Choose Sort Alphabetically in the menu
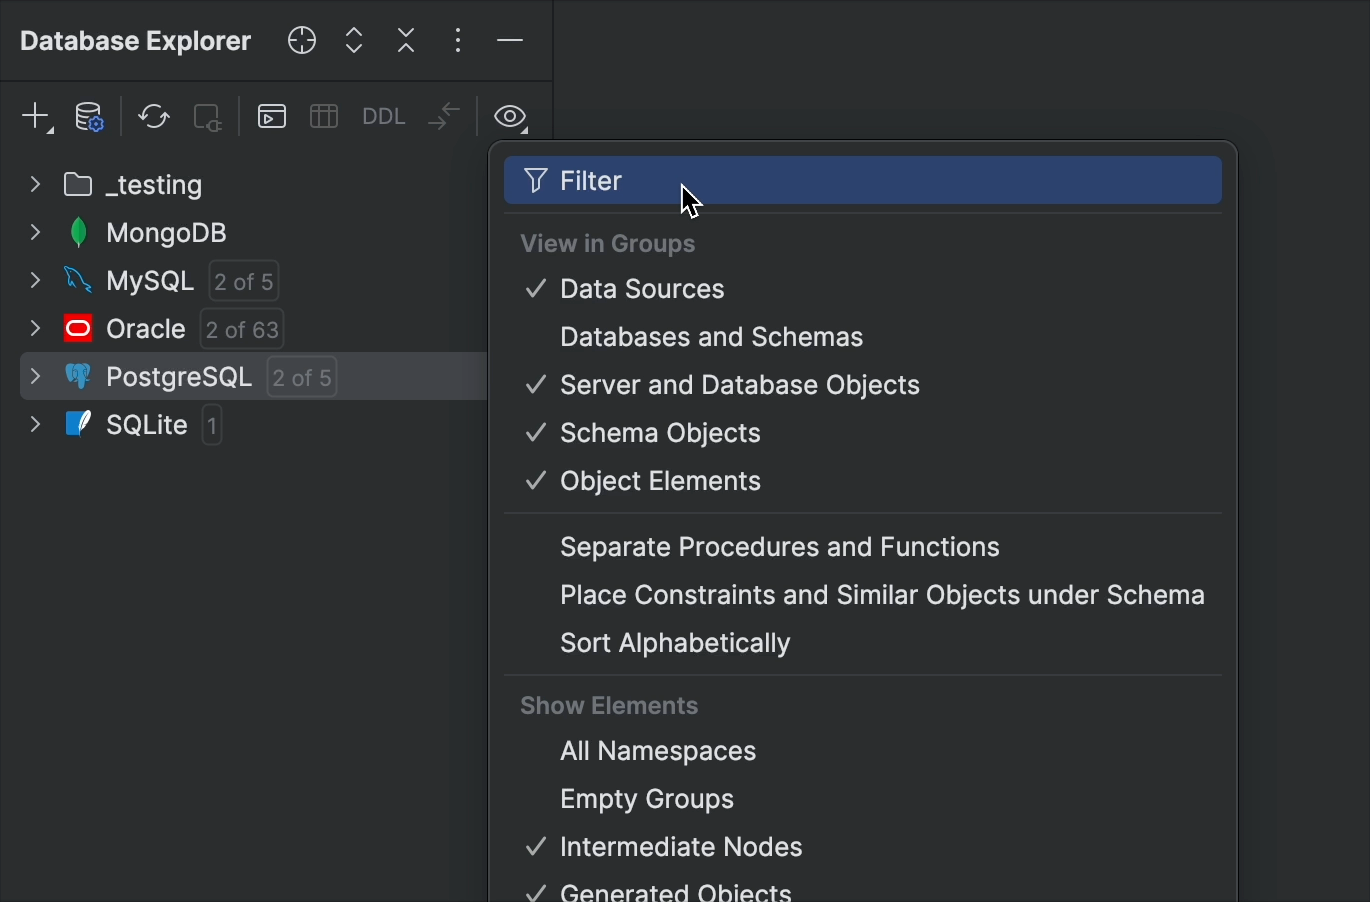 [675, 643]
